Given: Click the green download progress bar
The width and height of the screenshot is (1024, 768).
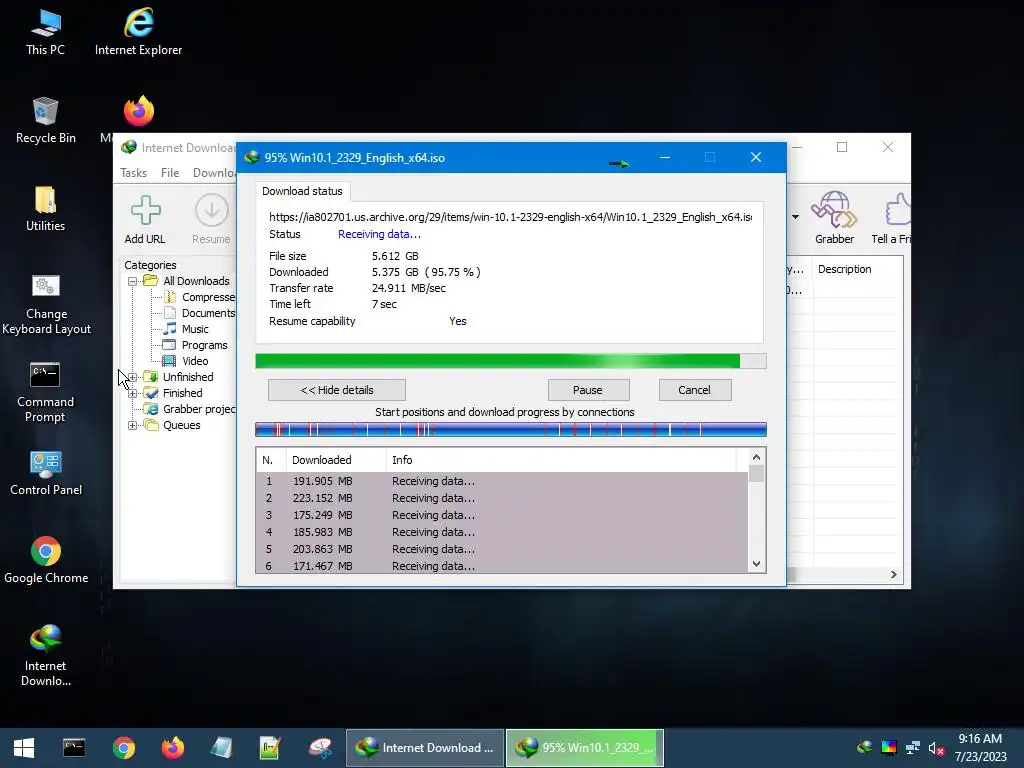Looking at the screenshot, I should [x=511, y=361].
